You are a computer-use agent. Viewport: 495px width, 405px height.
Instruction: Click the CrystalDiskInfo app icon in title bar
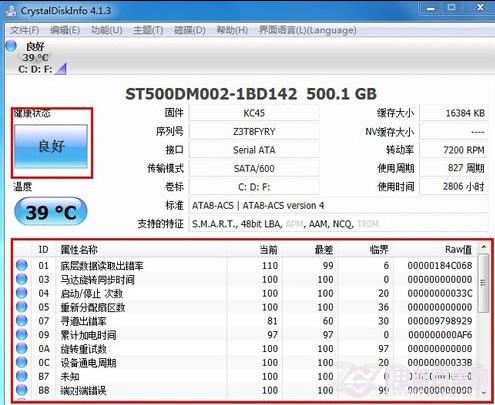[x=12, y=11]
